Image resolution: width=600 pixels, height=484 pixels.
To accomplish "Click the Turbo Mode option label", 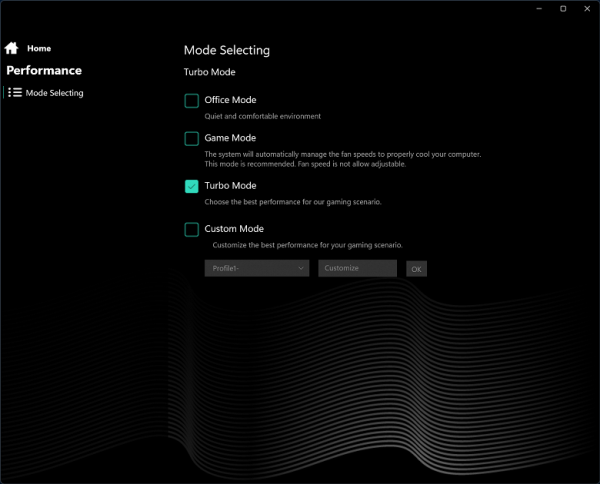I will click(230, 186).
